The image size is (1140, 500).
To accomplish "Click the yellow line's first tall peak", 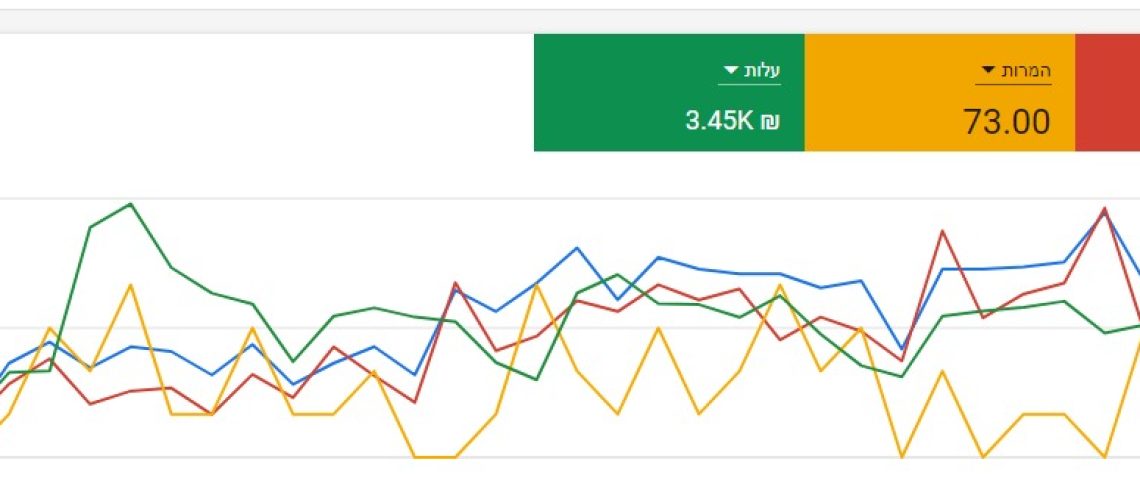I will (x=130, y=285).
